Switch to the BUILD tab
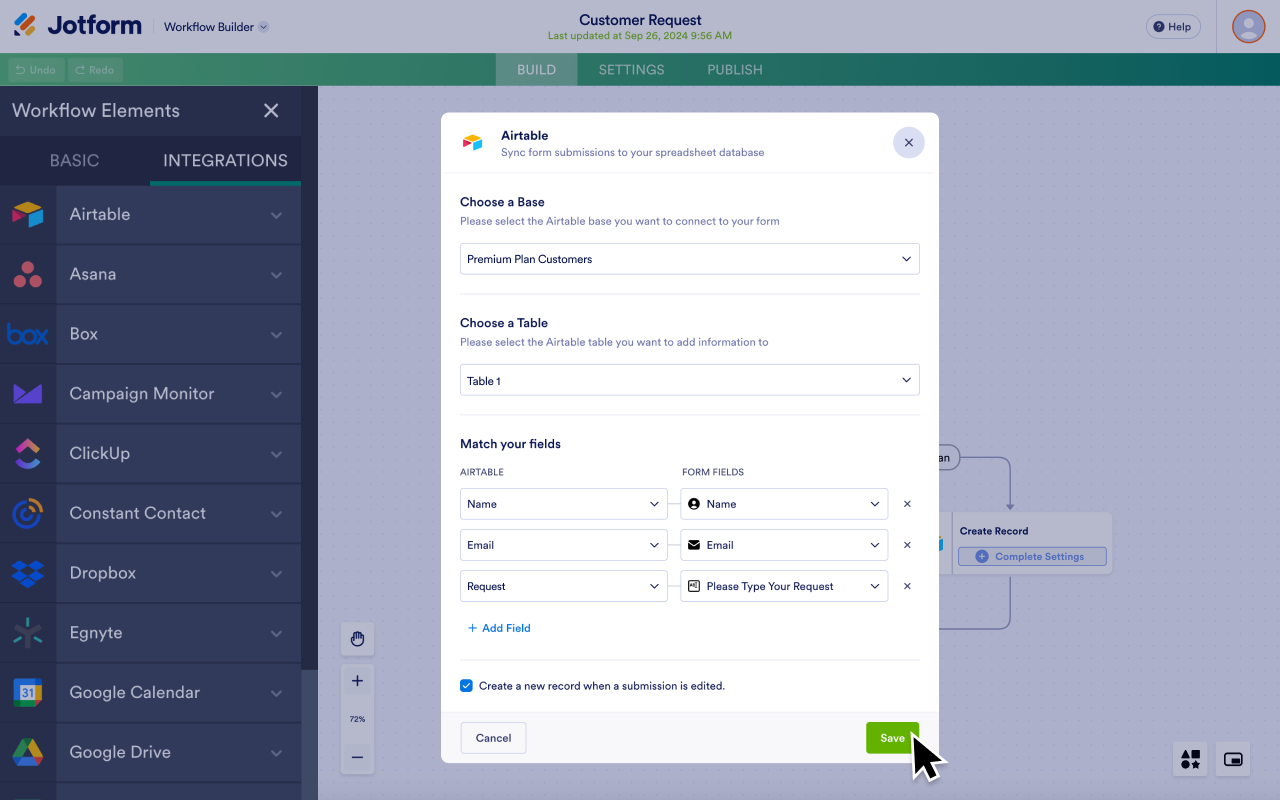This screenshot has height=800, width=1280. (536, 70)
